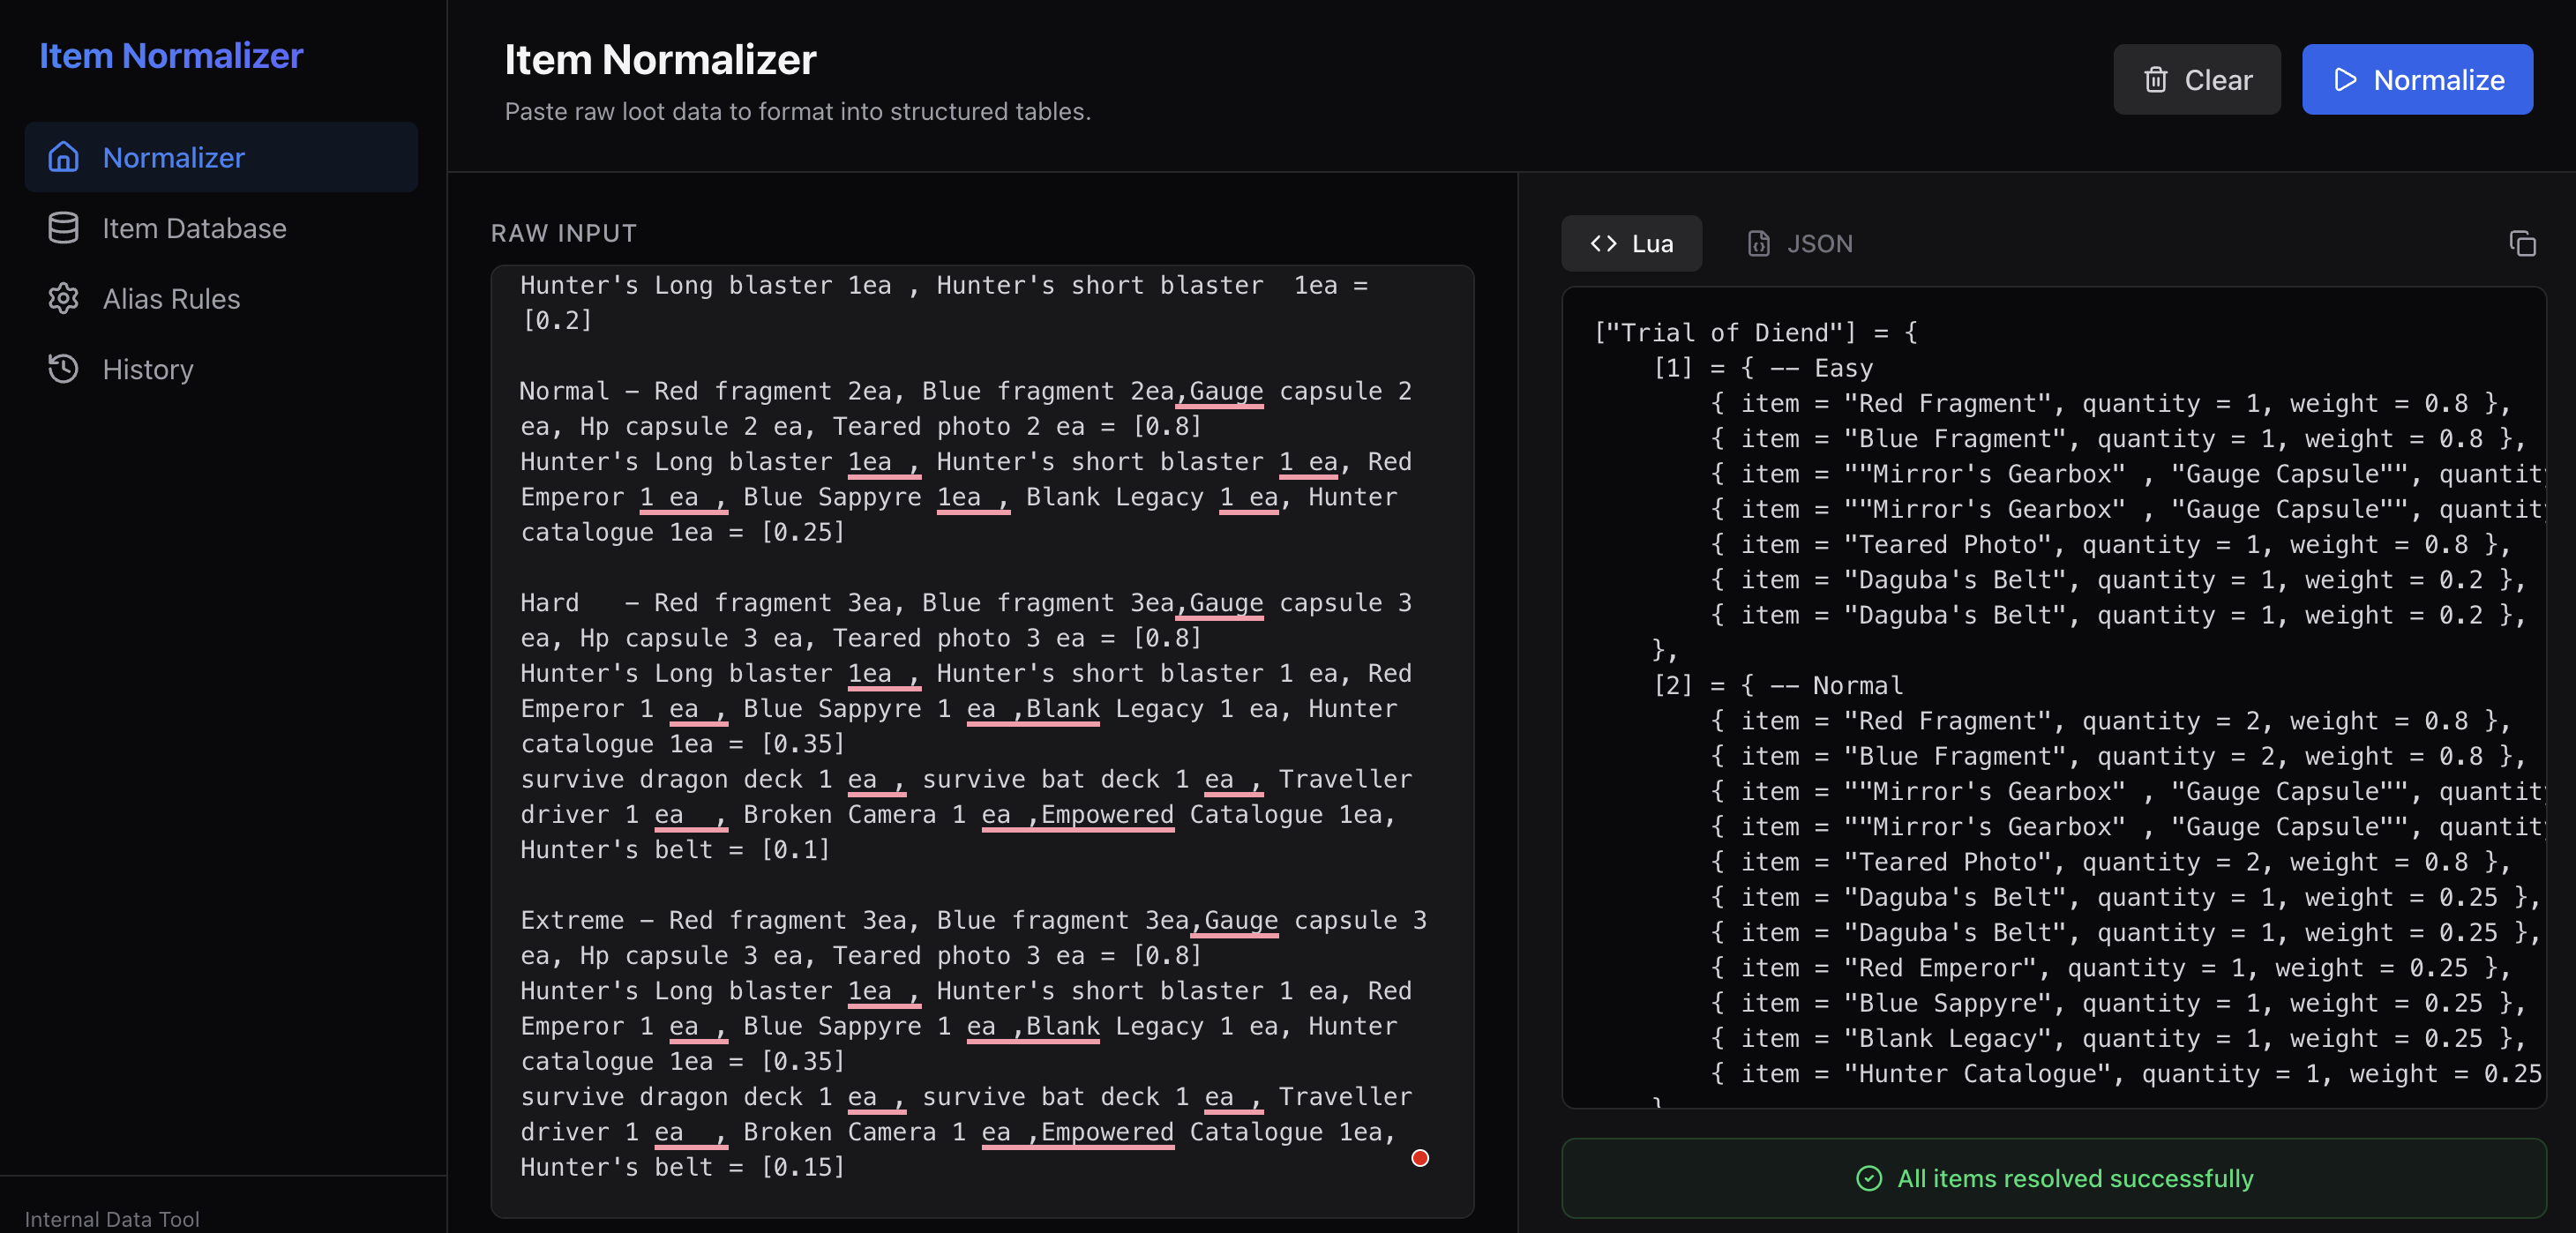The height and width of the screenshot is (1233, 2576).
Task: Select the Lua output tab
Action: [x=1631, y=243]
